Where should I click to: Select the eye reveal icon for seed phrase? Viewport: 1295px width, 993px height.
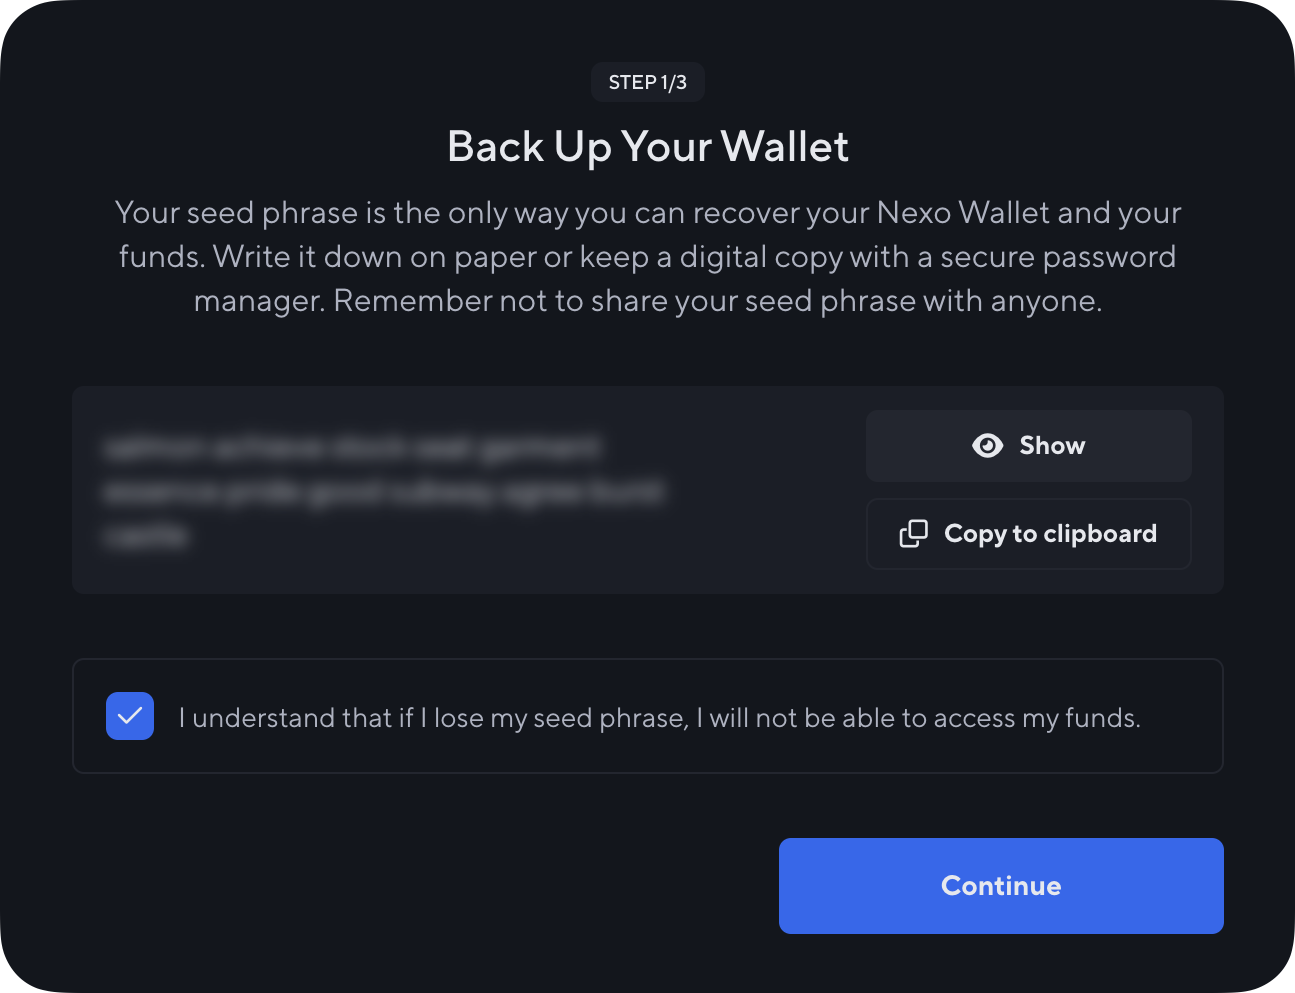pyautogui.click(x=987, y=445)
